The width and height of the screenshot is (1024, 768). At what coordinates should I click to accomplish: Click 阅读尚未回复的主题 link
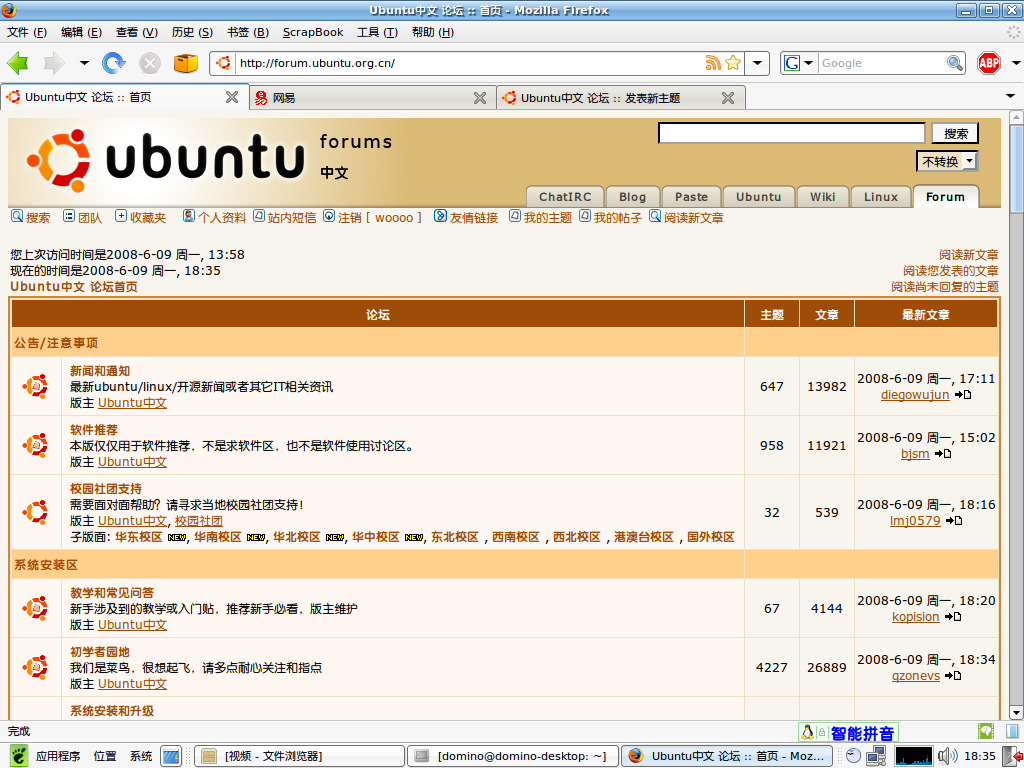pyautogui.click(x=945, y=287)
